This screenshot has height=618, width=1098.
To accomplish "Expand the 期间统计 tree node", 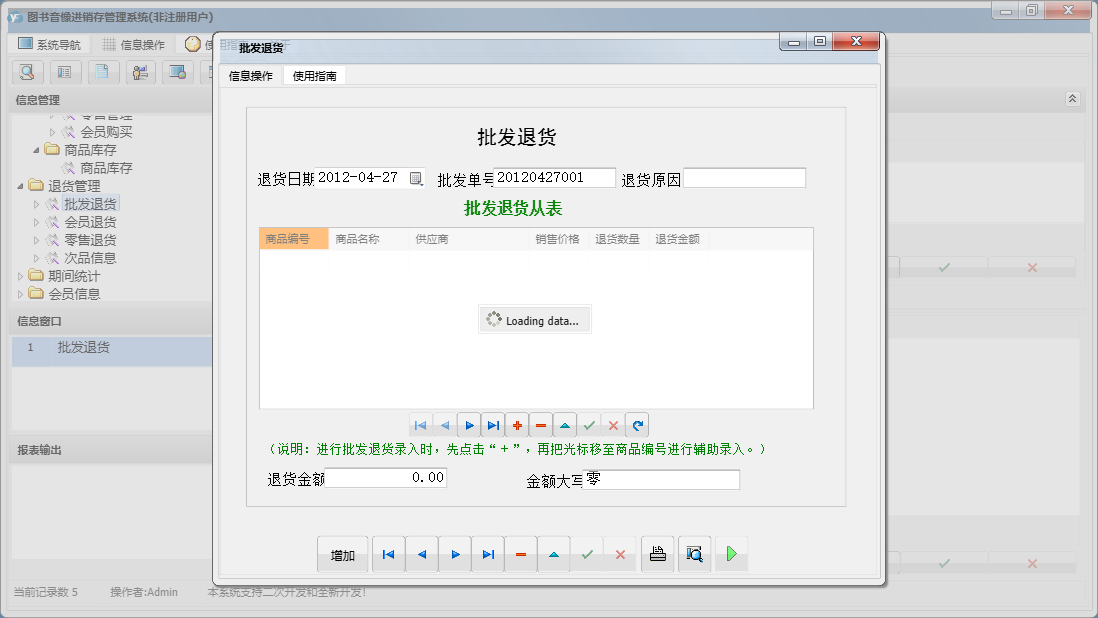I will click(x=21, y=275).
